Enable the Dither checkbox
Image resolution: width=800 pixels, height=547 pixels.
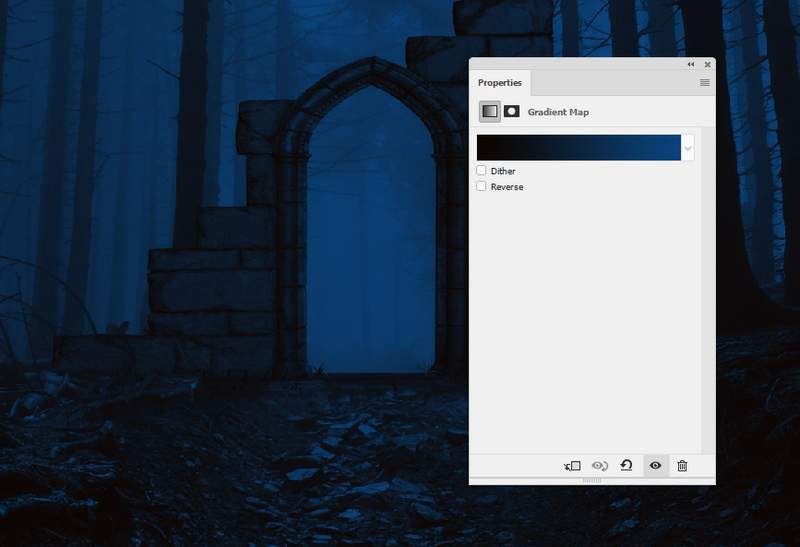click(x=481, y=170)
